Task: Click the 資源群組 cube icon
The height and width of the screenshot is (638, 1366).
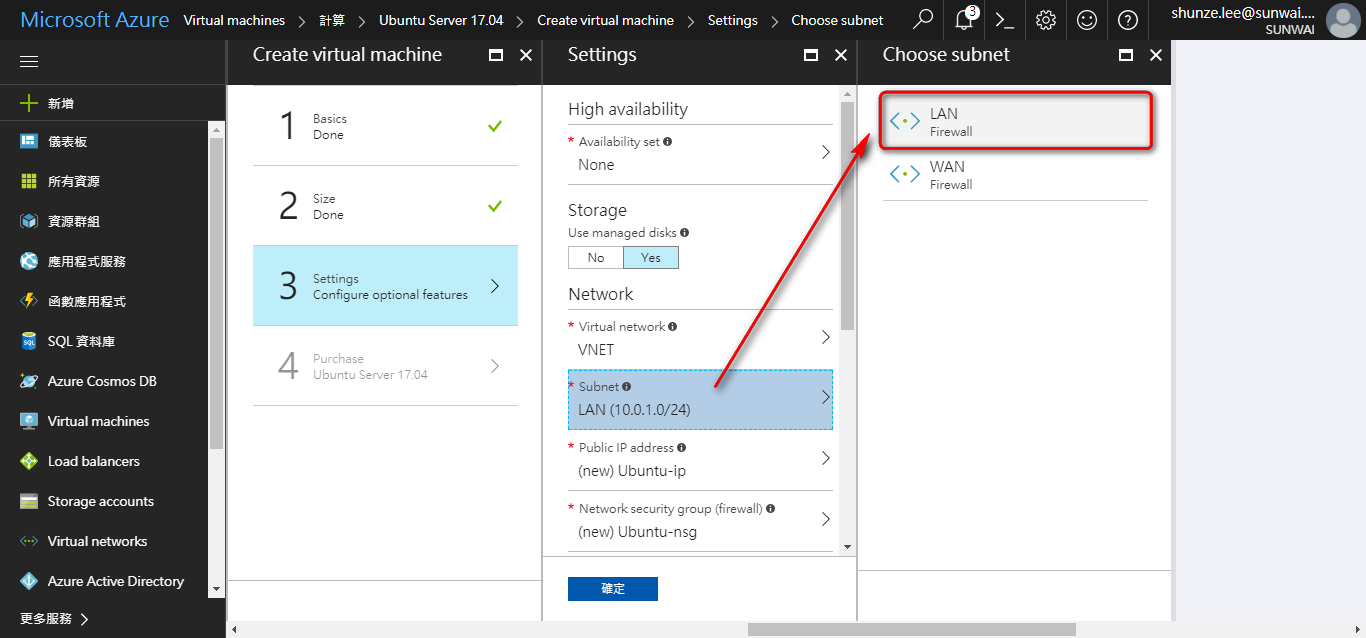Action: point(29,221)
